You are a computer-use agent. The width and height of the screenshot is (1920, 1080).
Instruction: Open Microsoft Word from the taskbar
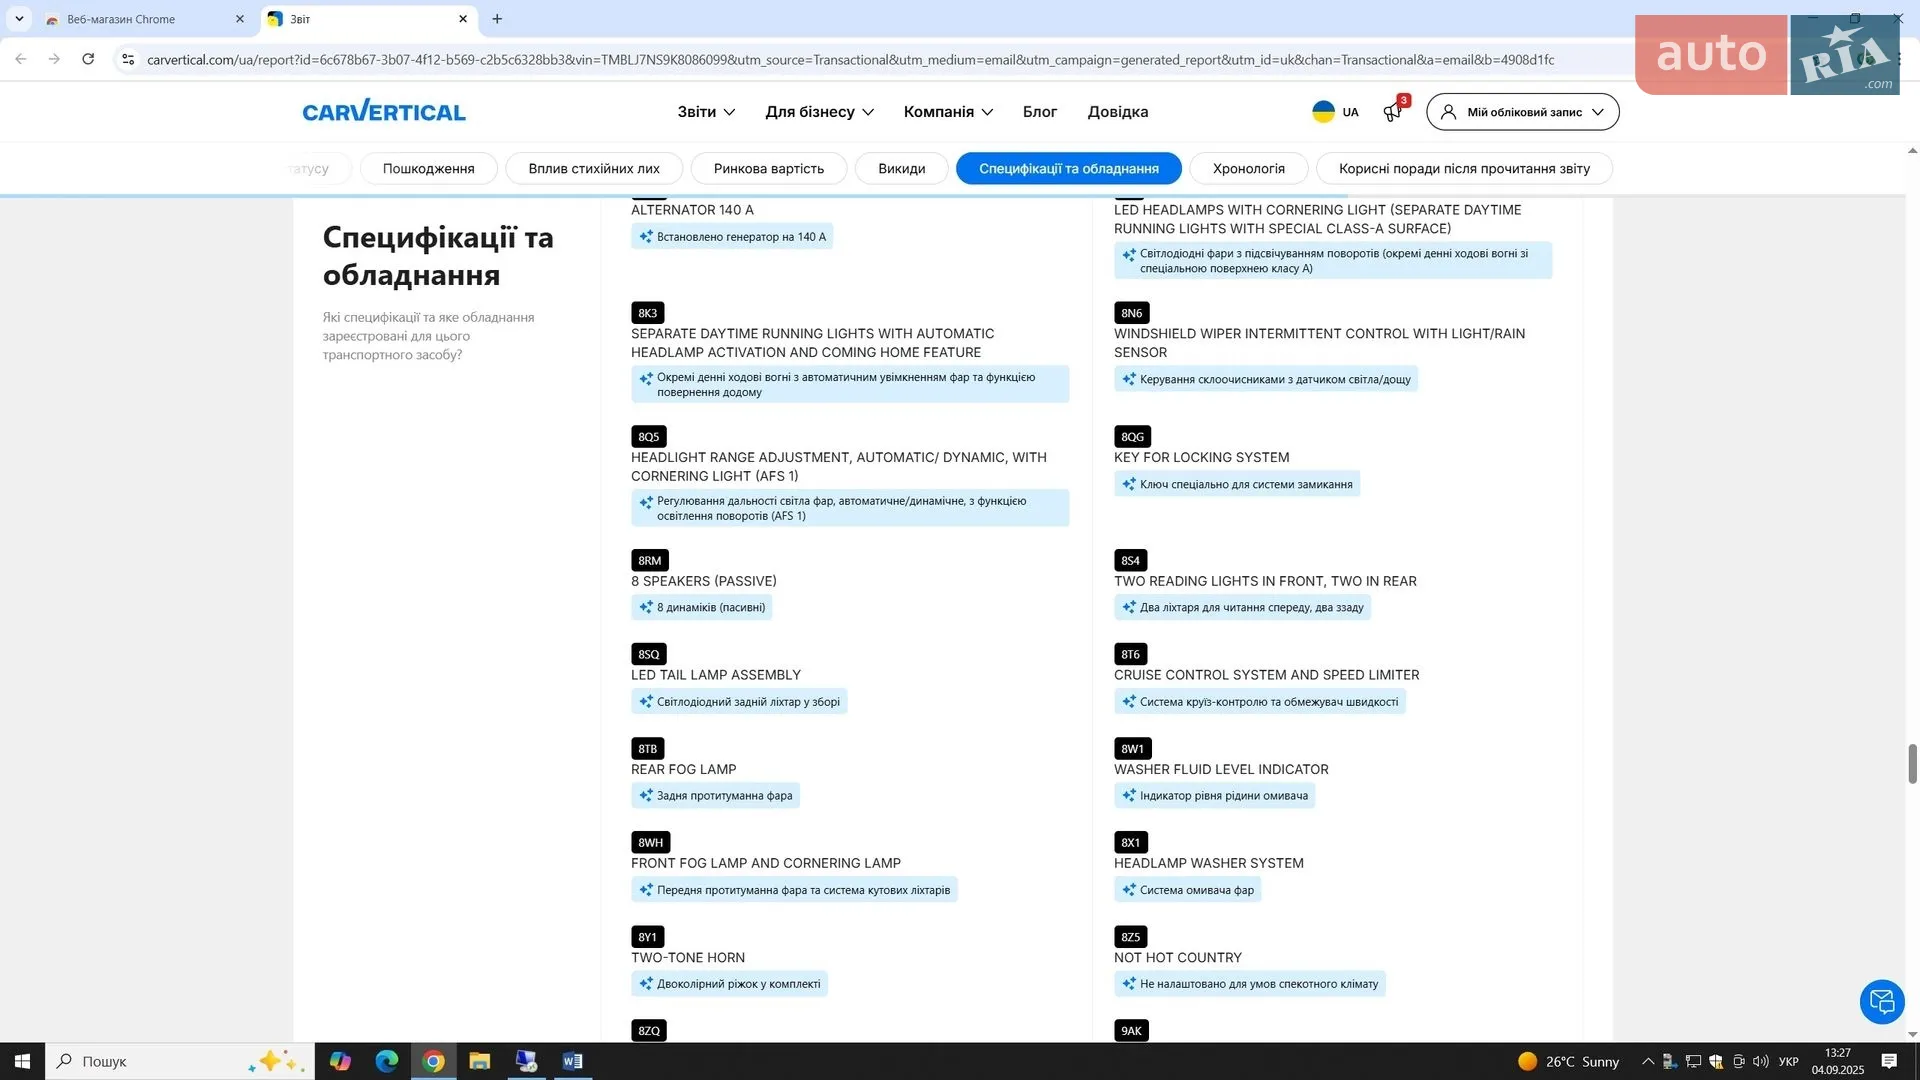[x=572, y=1061]
